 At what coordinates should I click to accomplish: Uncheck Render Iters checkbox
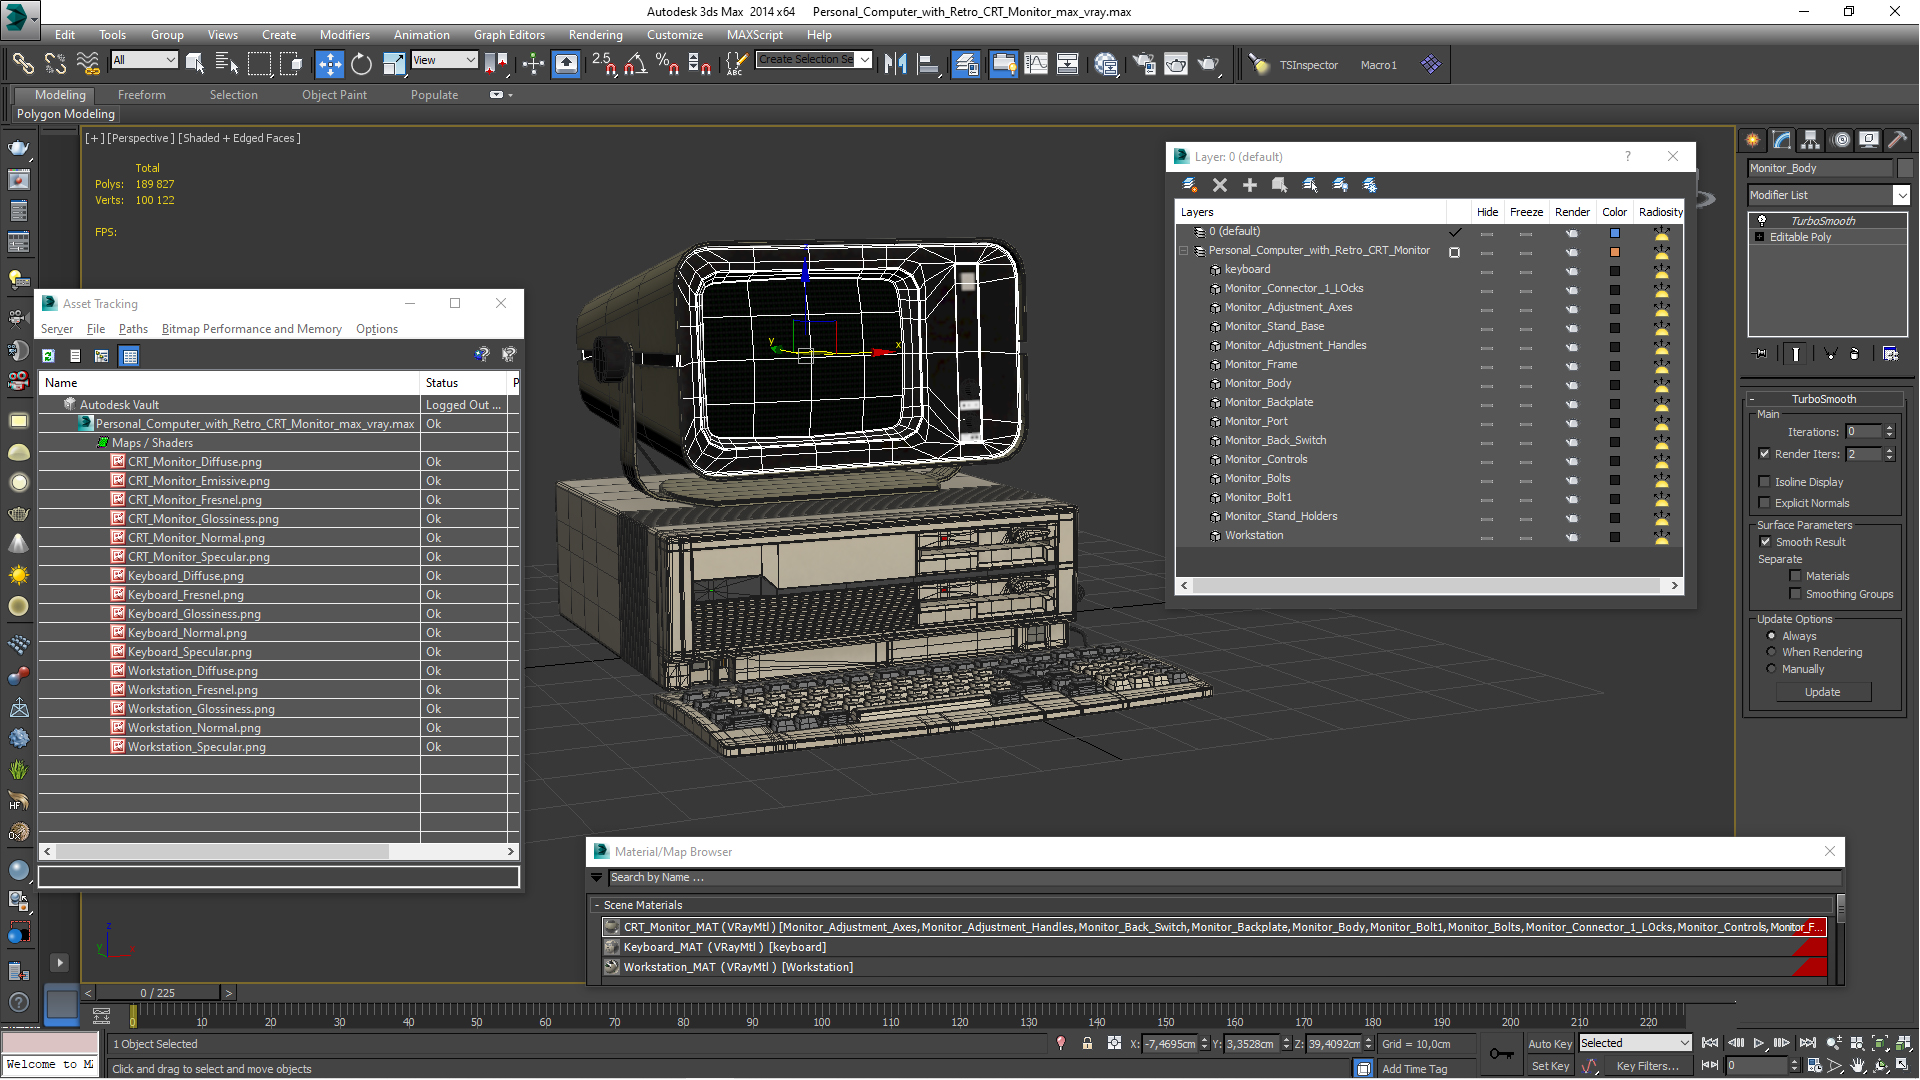tap(1765, 453)
